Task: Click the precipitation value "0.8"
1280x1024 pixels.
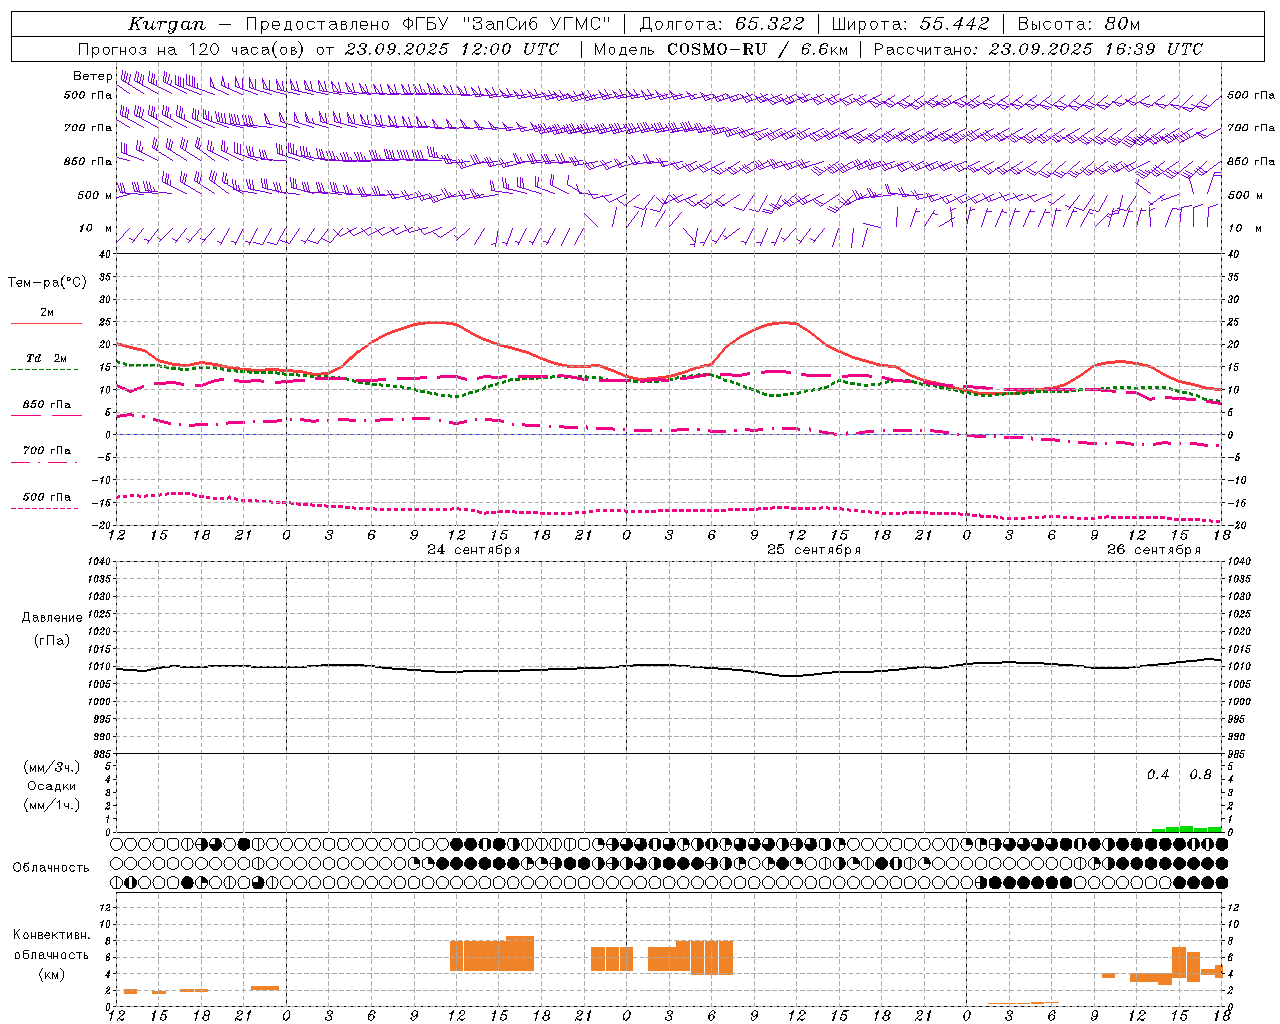Action: pyautogui.click(x=1200, y=775)
